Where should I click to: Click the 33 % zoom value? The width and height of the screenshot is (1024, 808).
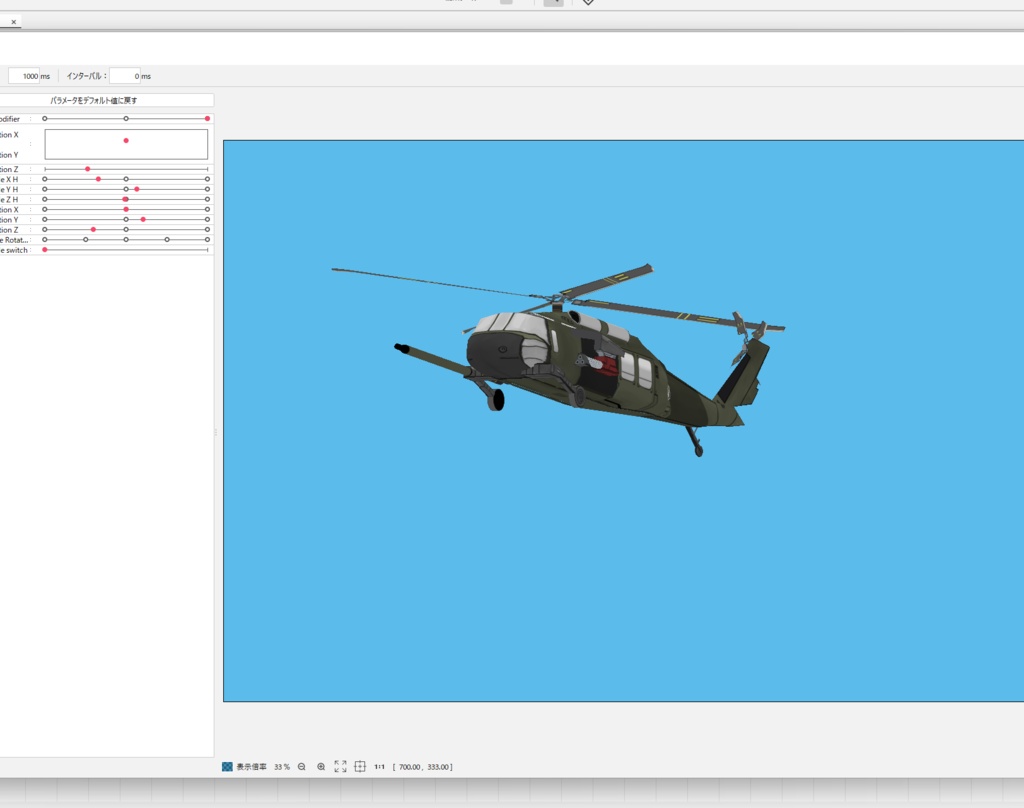[x=281, y=767]
